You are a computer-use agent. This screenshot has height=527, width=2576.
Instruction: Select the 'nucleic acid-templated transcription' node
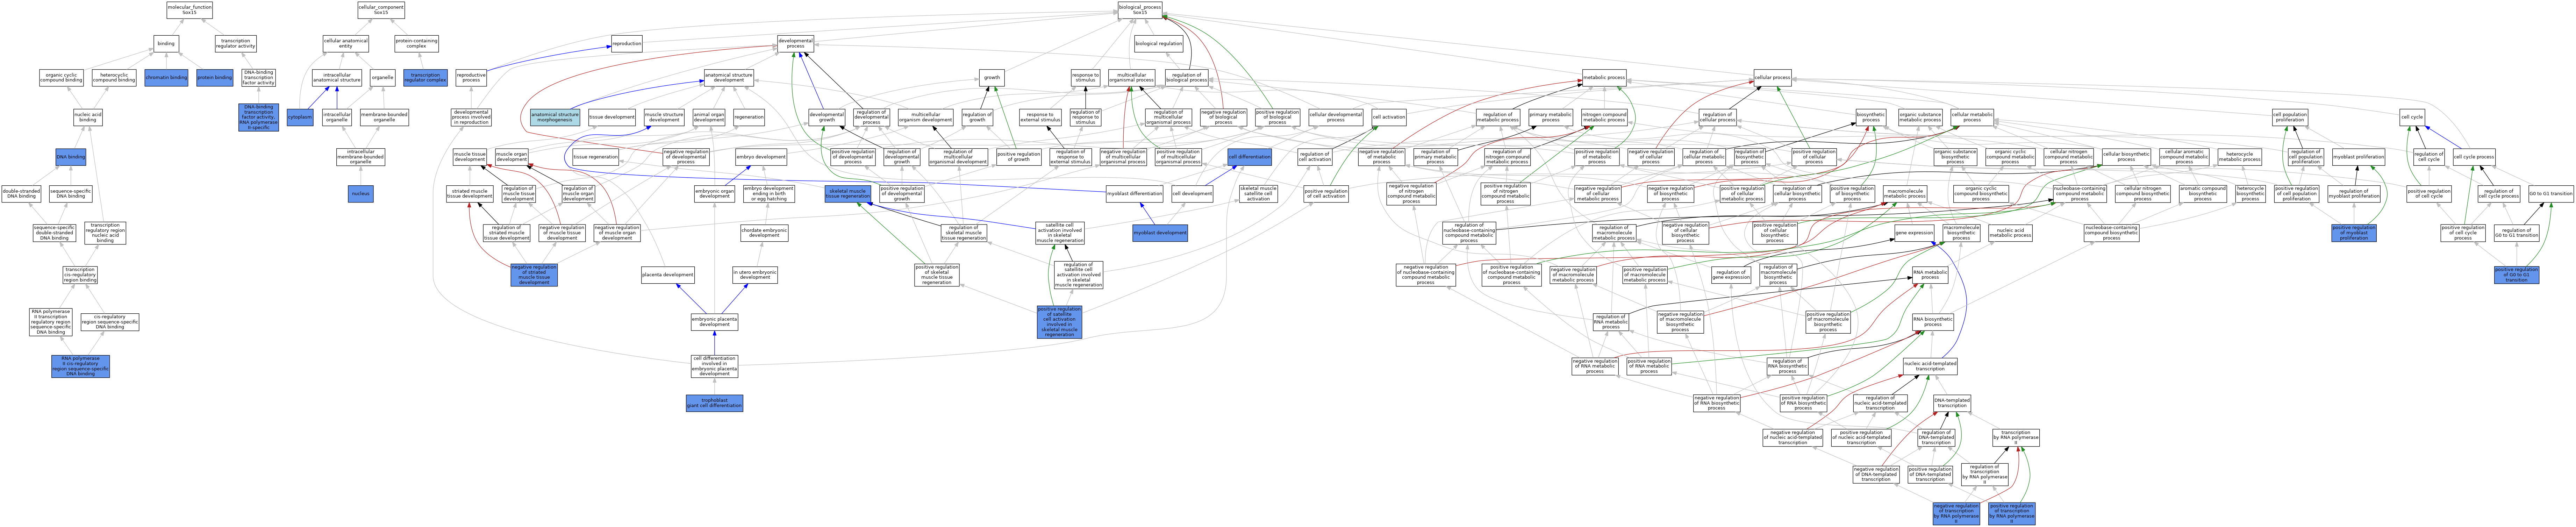click(x=1930, y=366)
